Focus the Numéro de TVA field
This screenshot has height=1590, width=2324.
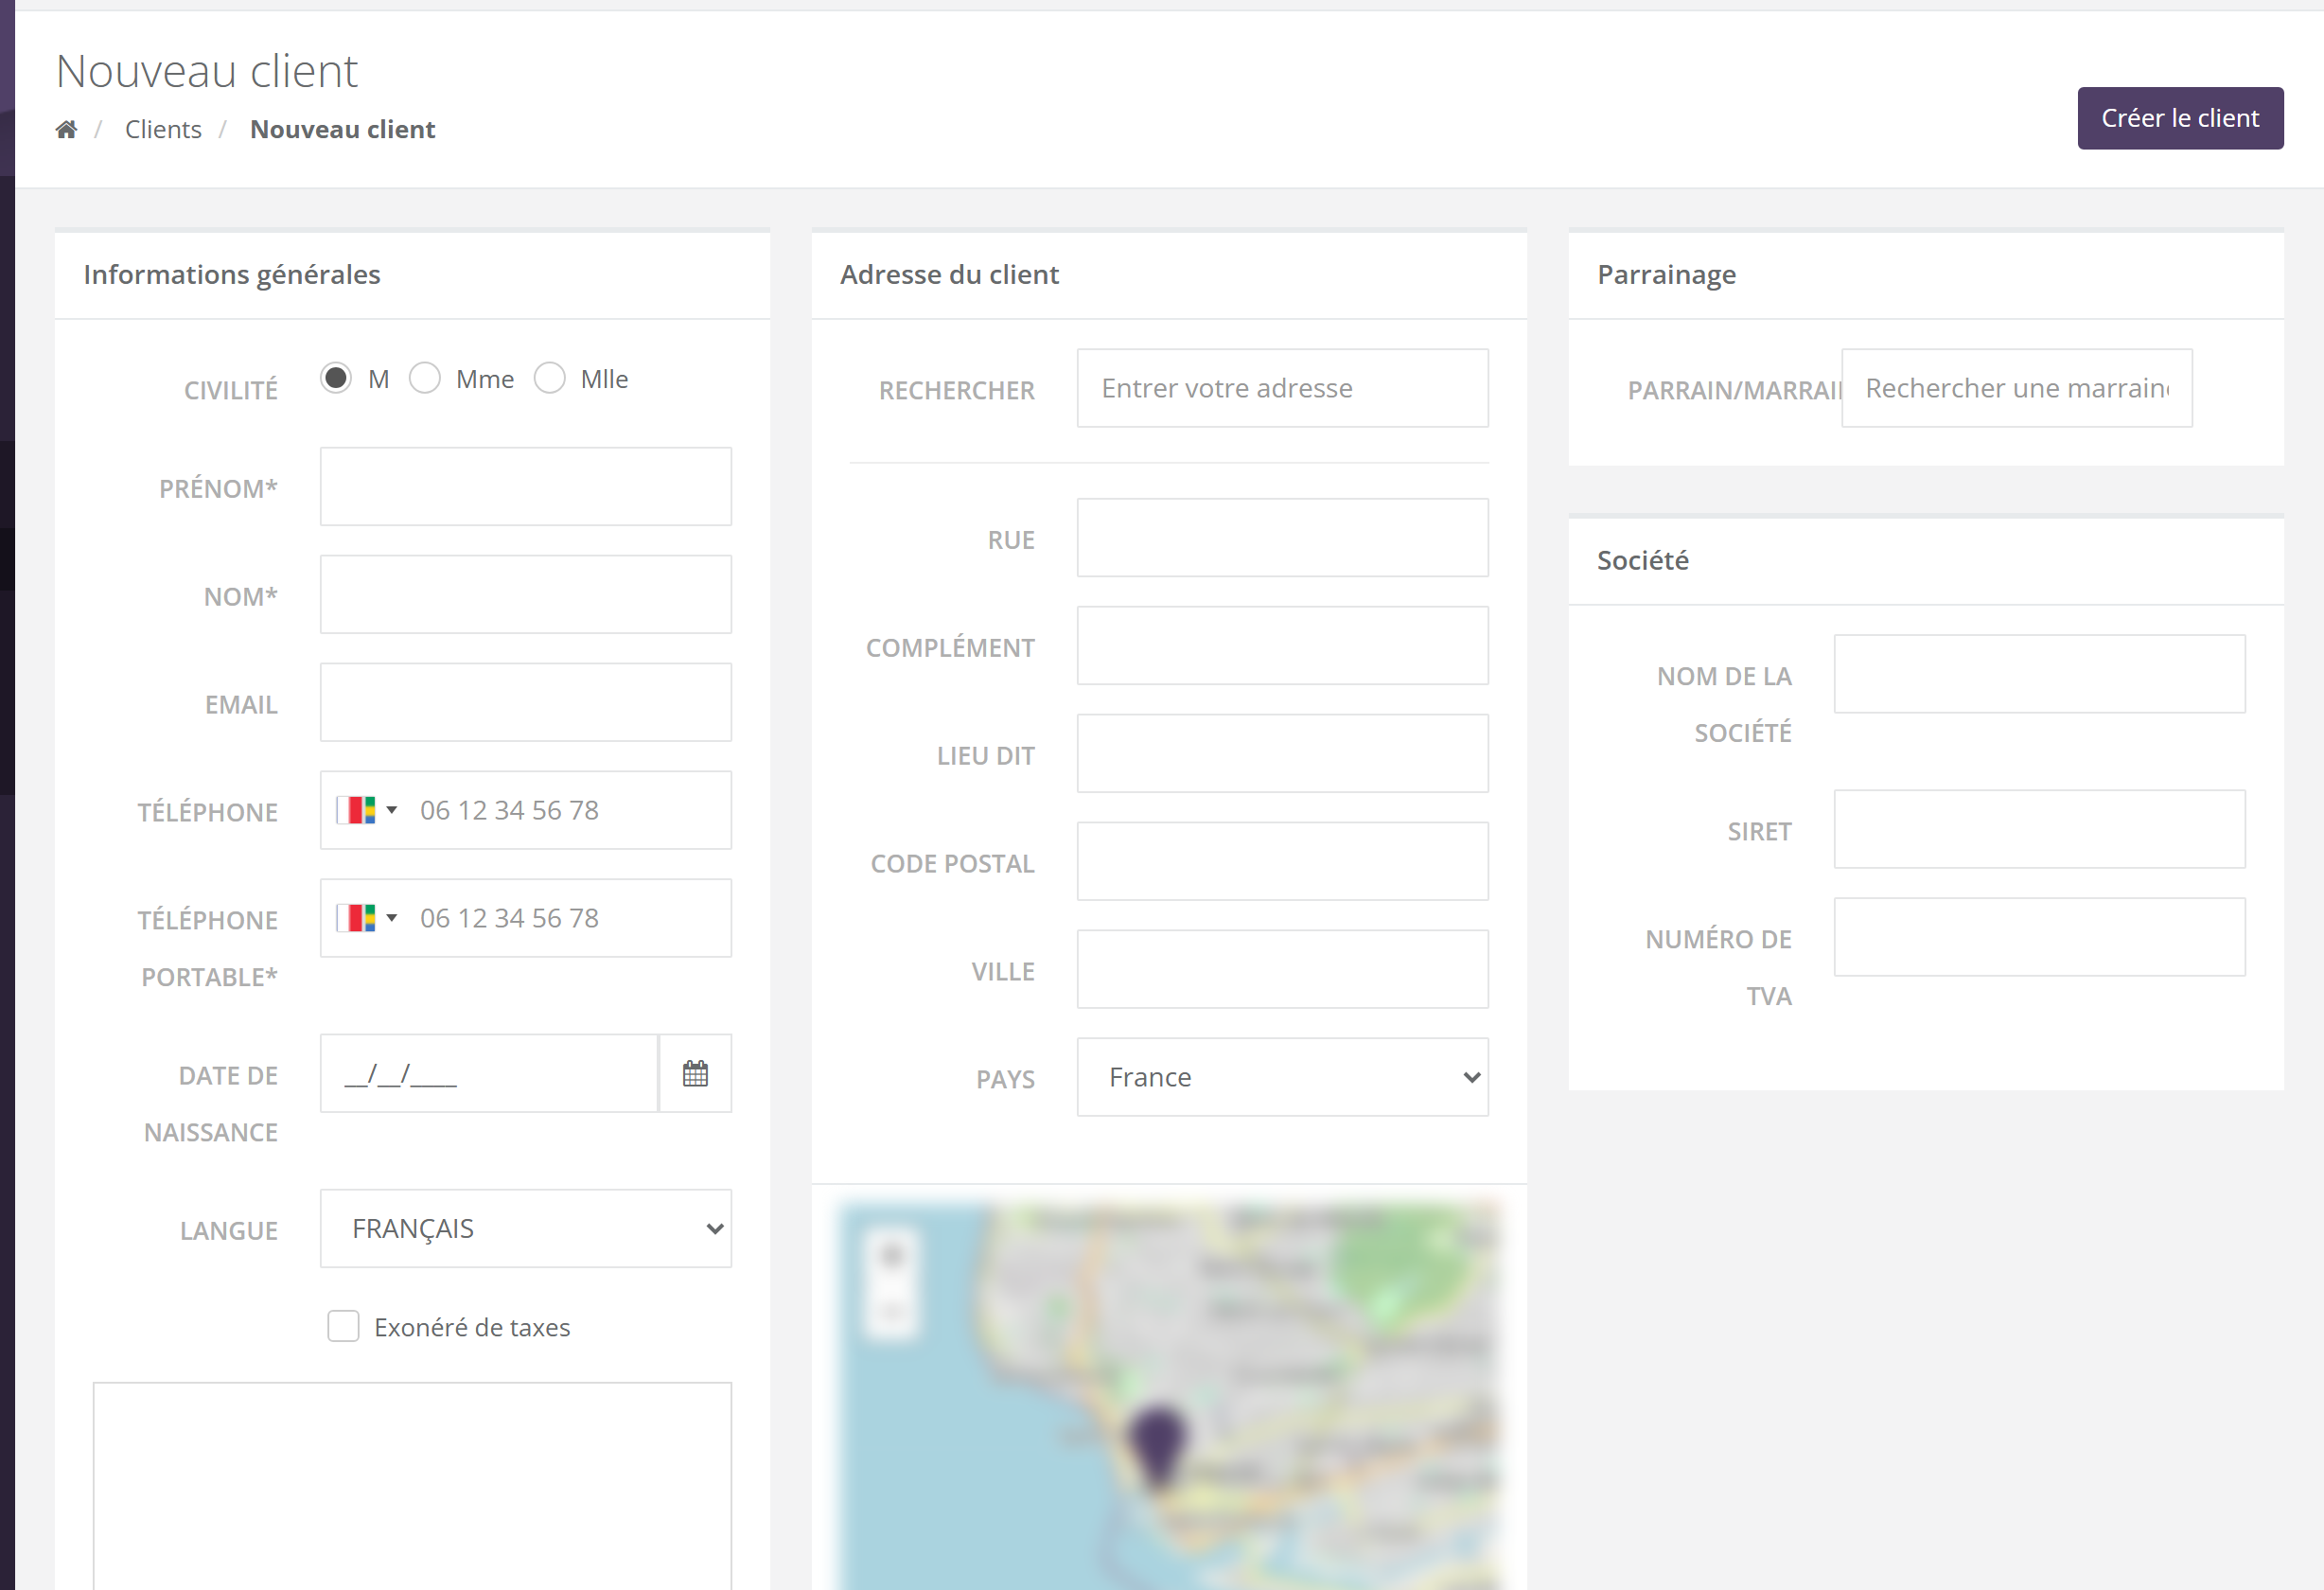pos(2039,937)
